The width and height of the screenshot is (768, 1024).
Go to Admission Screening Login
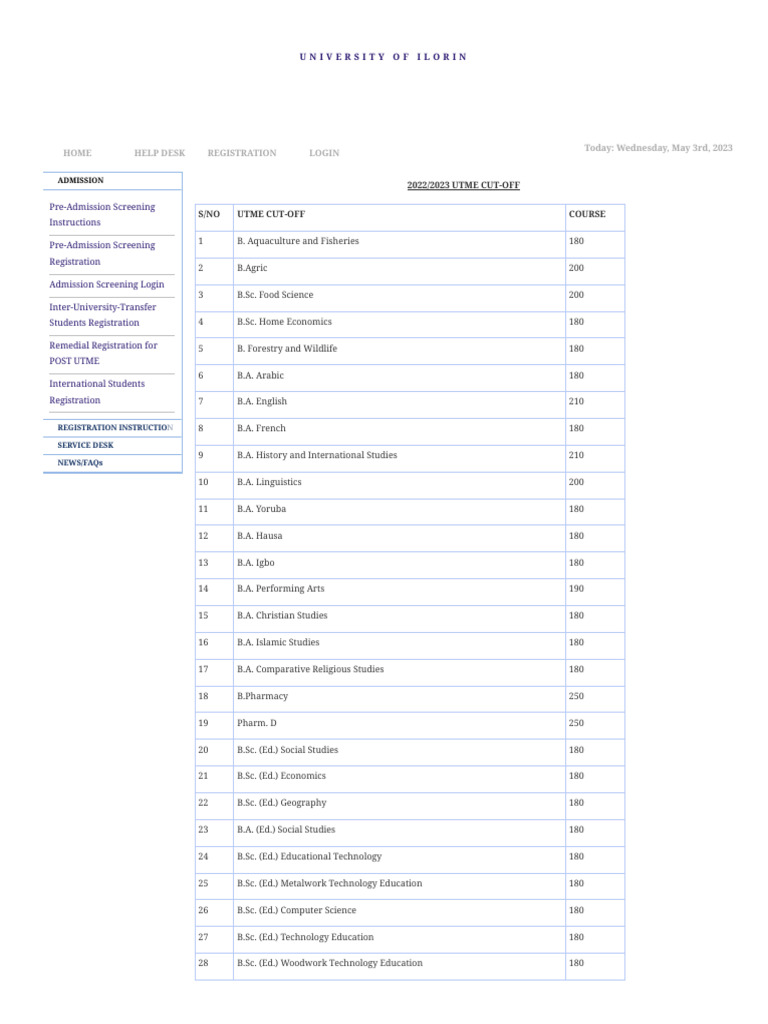(x=107, y=284)
